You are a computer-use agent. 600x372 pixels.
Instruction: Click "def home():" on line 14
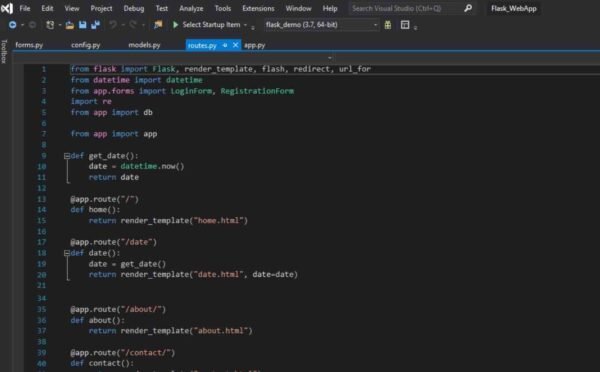coord(95,210)
